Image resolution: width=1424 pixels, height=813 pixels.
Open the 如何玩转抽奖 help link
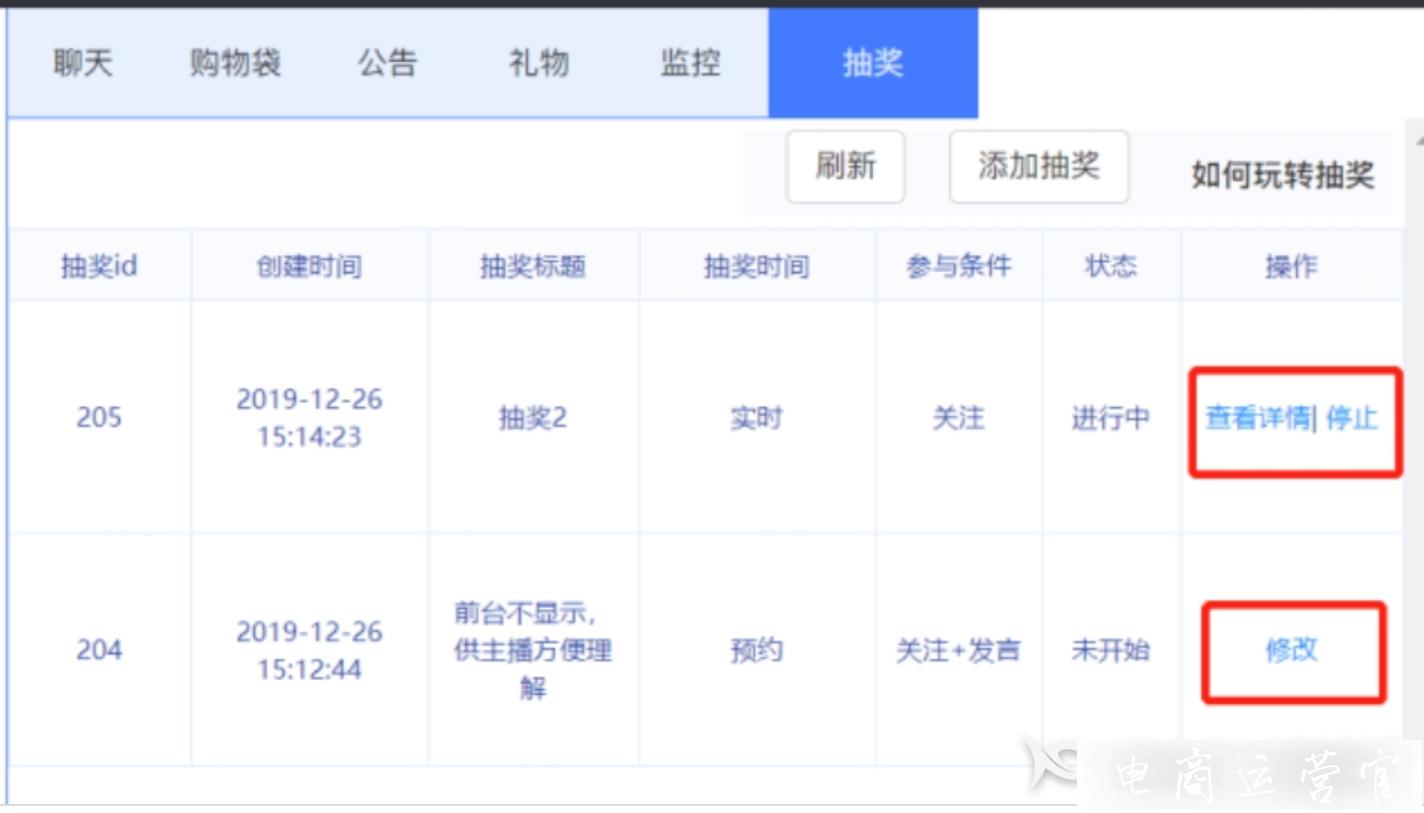click(1282, 175)
